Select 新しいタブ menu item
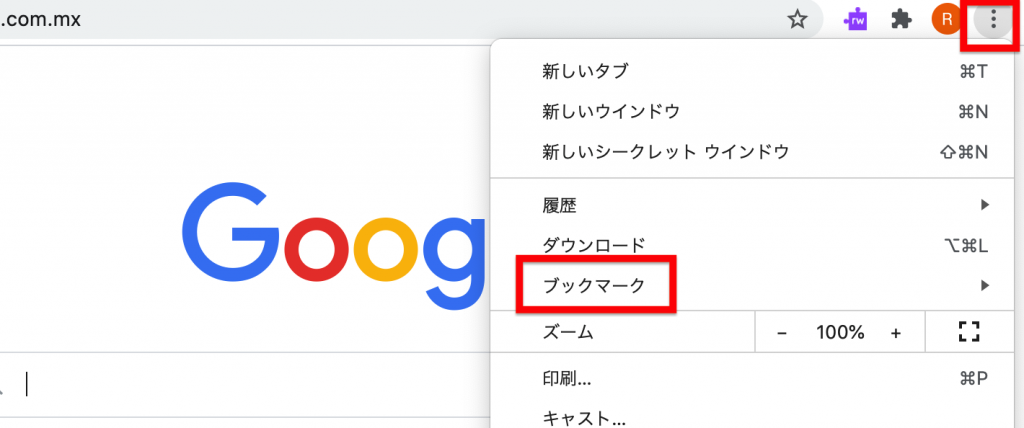 [x=750, y=71]
